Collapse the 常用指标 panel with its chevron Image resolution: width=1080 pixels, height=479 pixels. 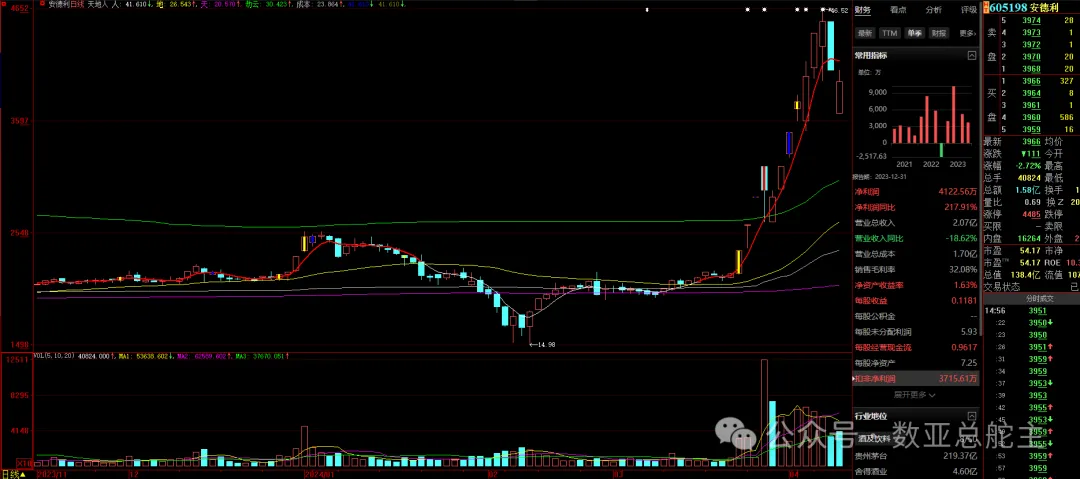(971, 55)
